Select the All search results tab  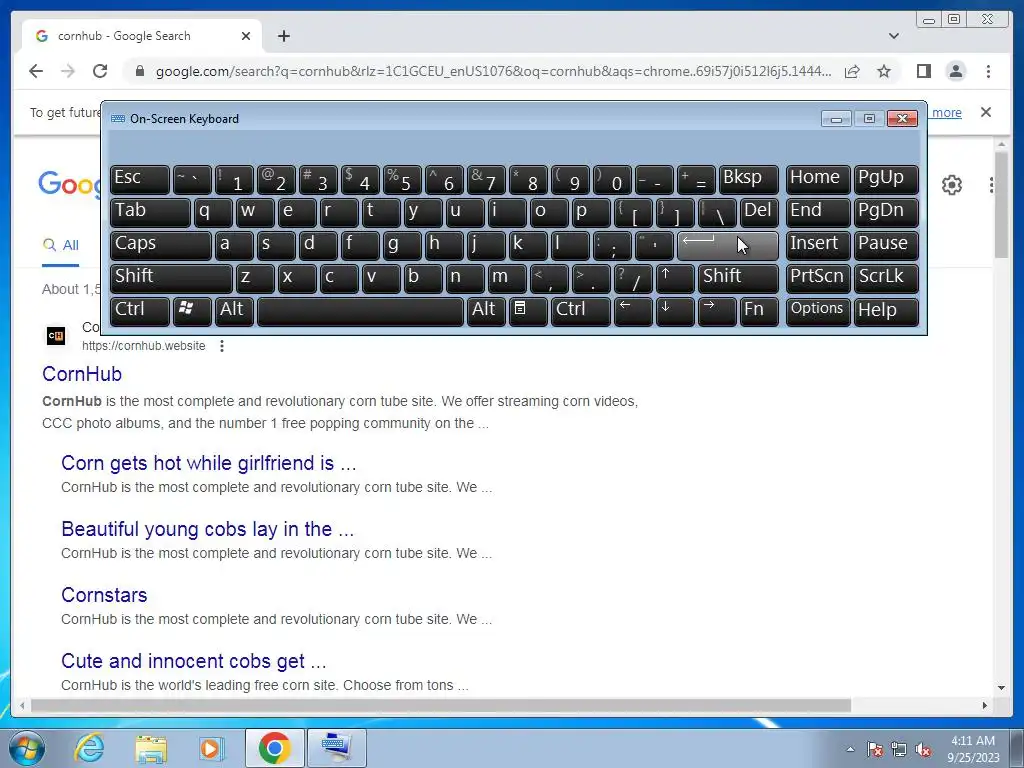click(x=61, y=245)
